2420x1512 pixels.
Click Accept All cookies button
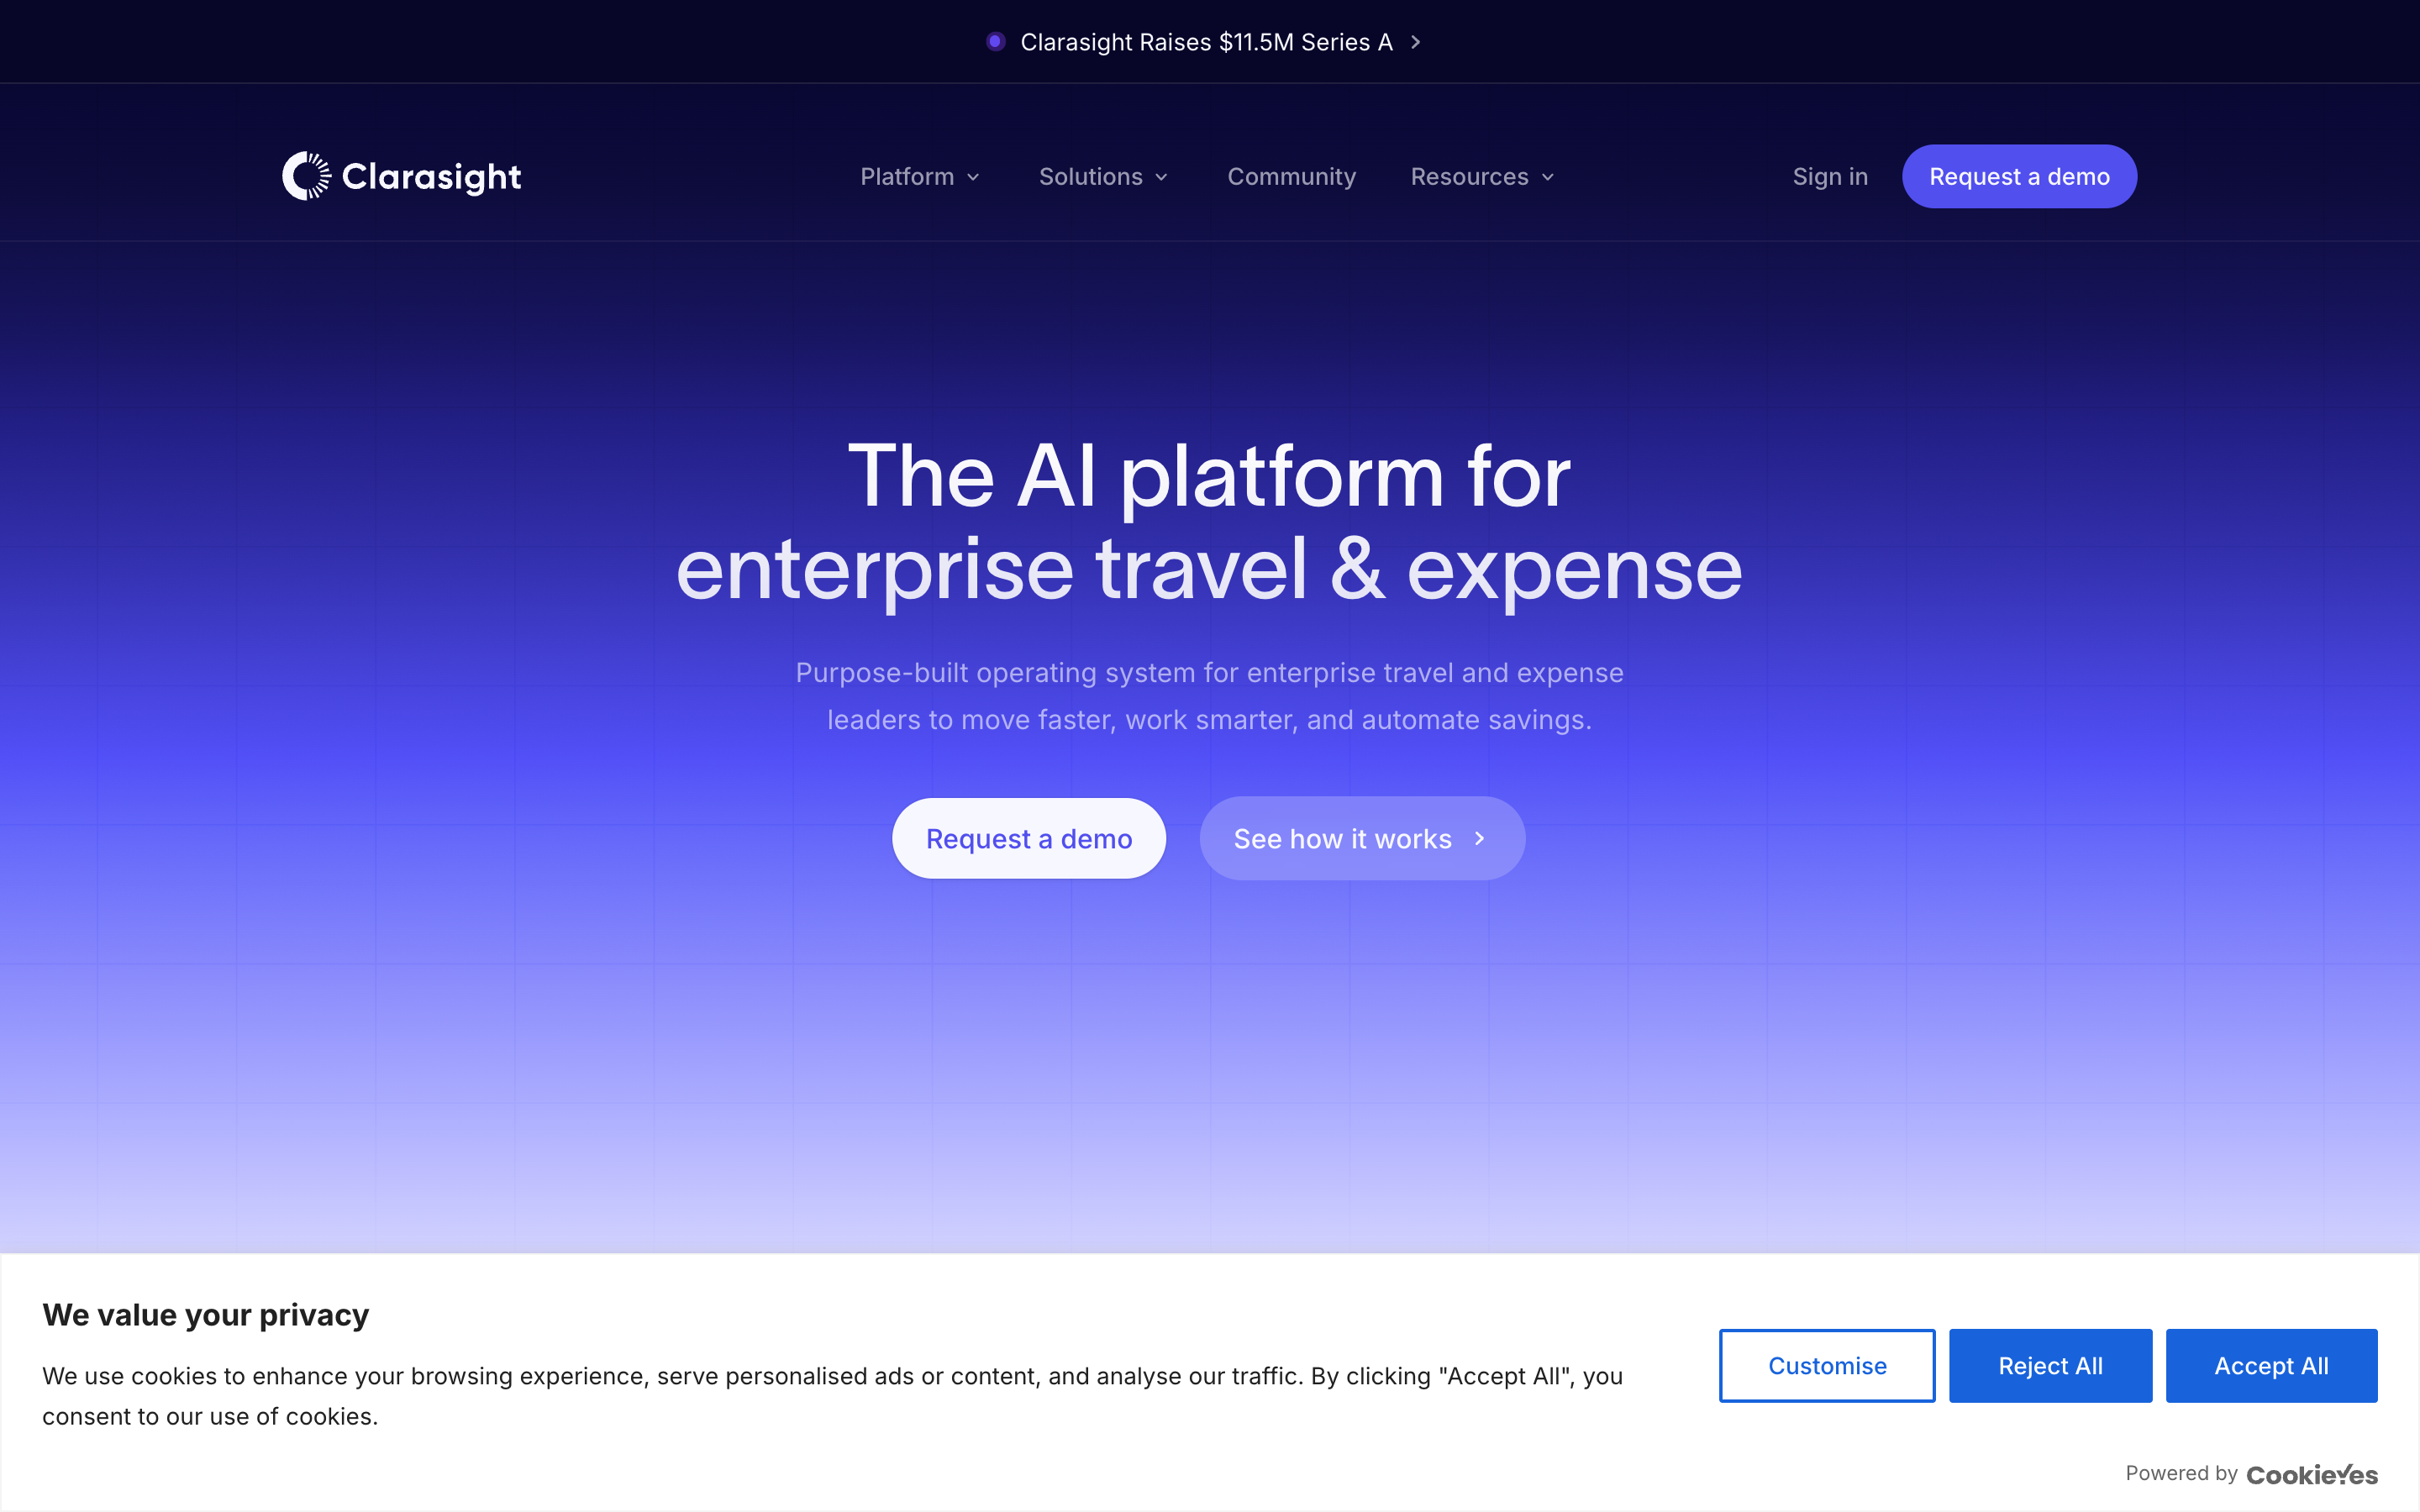(x=2271, y=1365)
